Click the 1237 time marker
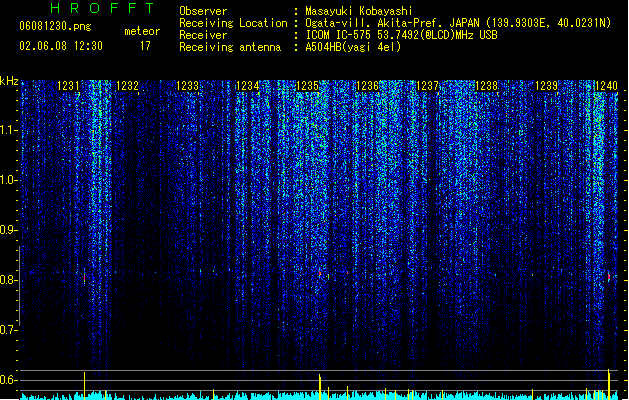629x400 pixels. (427, 86)
